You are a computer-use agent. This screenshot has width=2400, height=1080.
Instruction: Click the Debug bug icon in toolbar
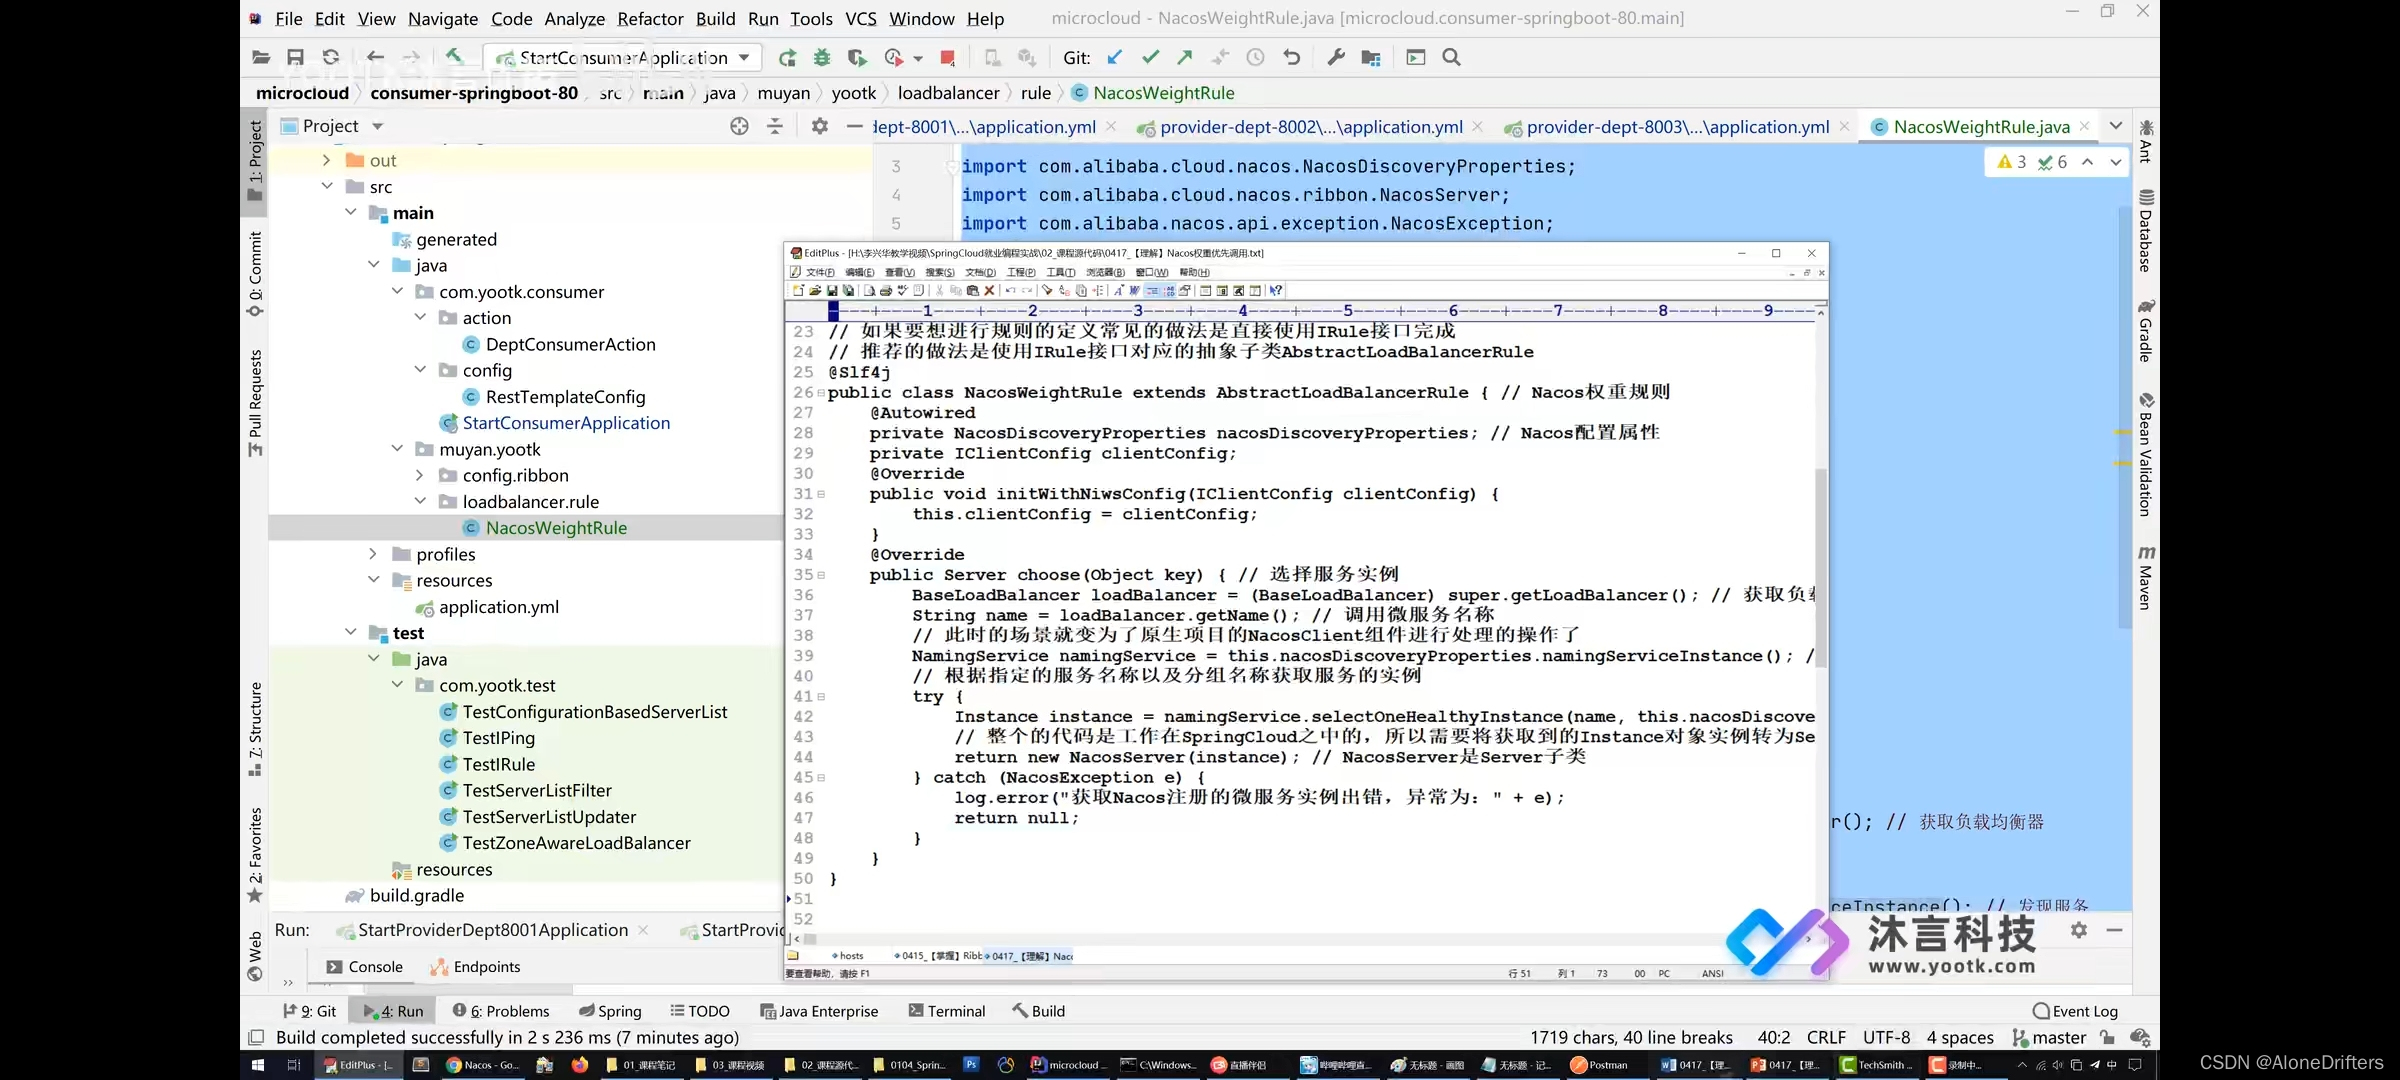(x=822, y=57)
